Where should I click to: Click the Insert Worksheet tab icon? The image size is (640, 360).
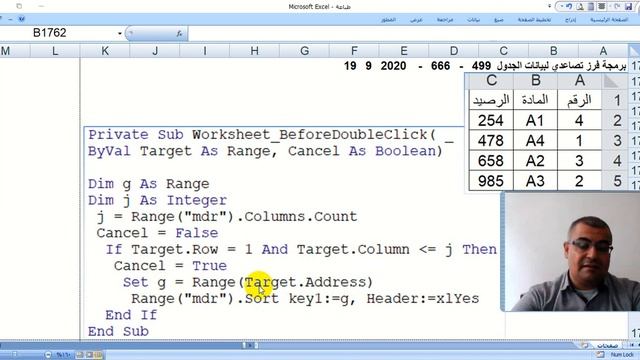(x=585, y=345)
